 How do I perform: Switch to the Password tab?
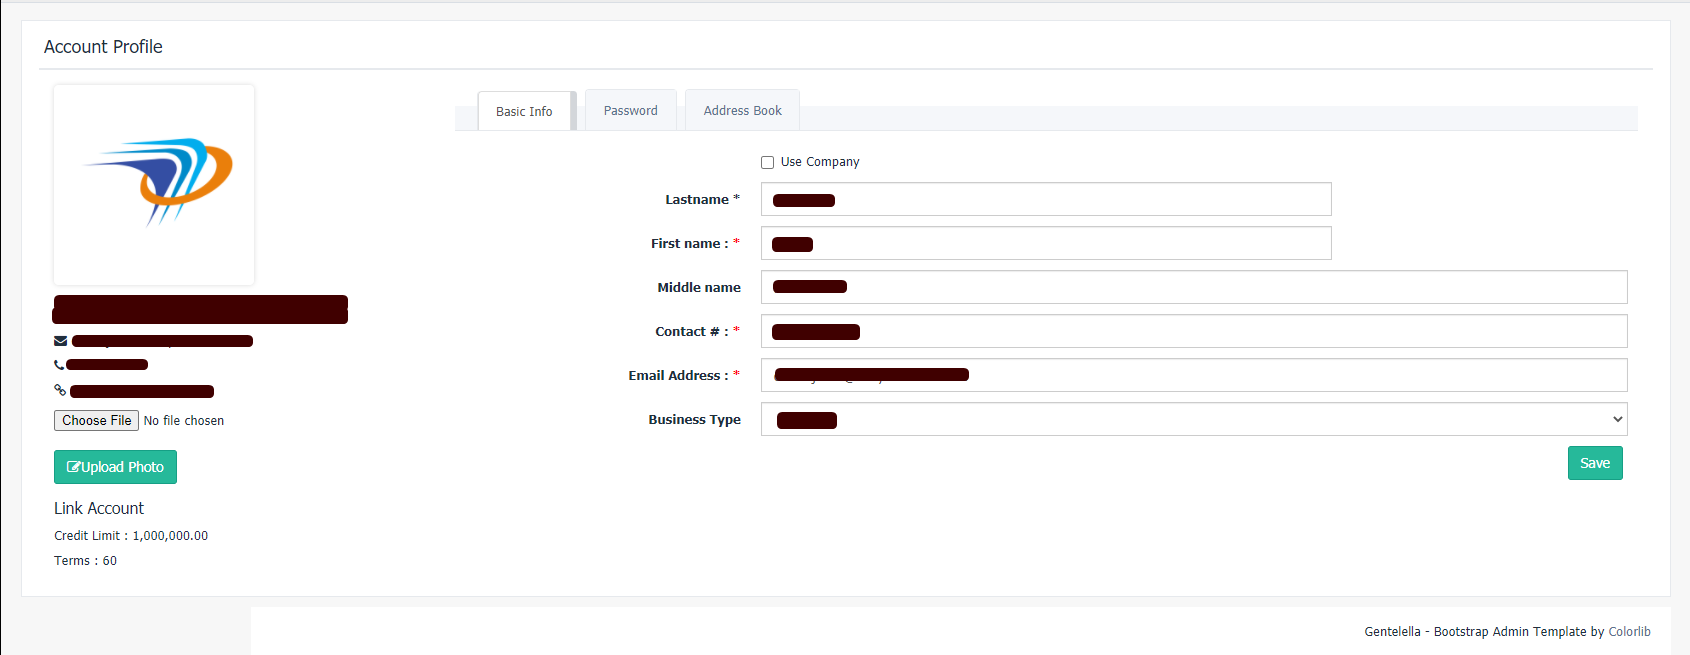630,111
